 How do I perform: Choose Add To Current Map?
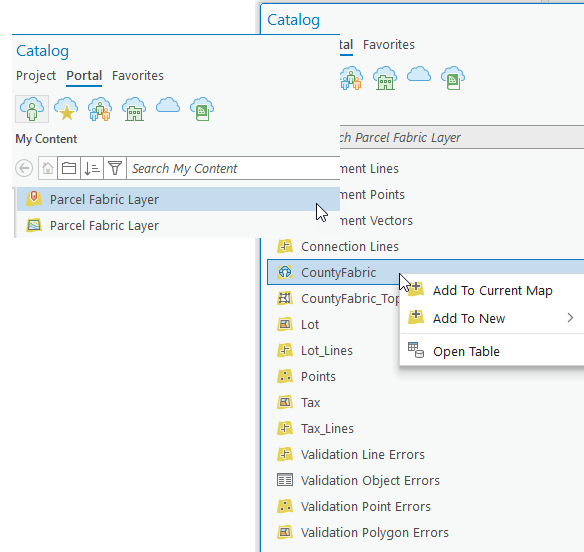(x=492, y=291)
